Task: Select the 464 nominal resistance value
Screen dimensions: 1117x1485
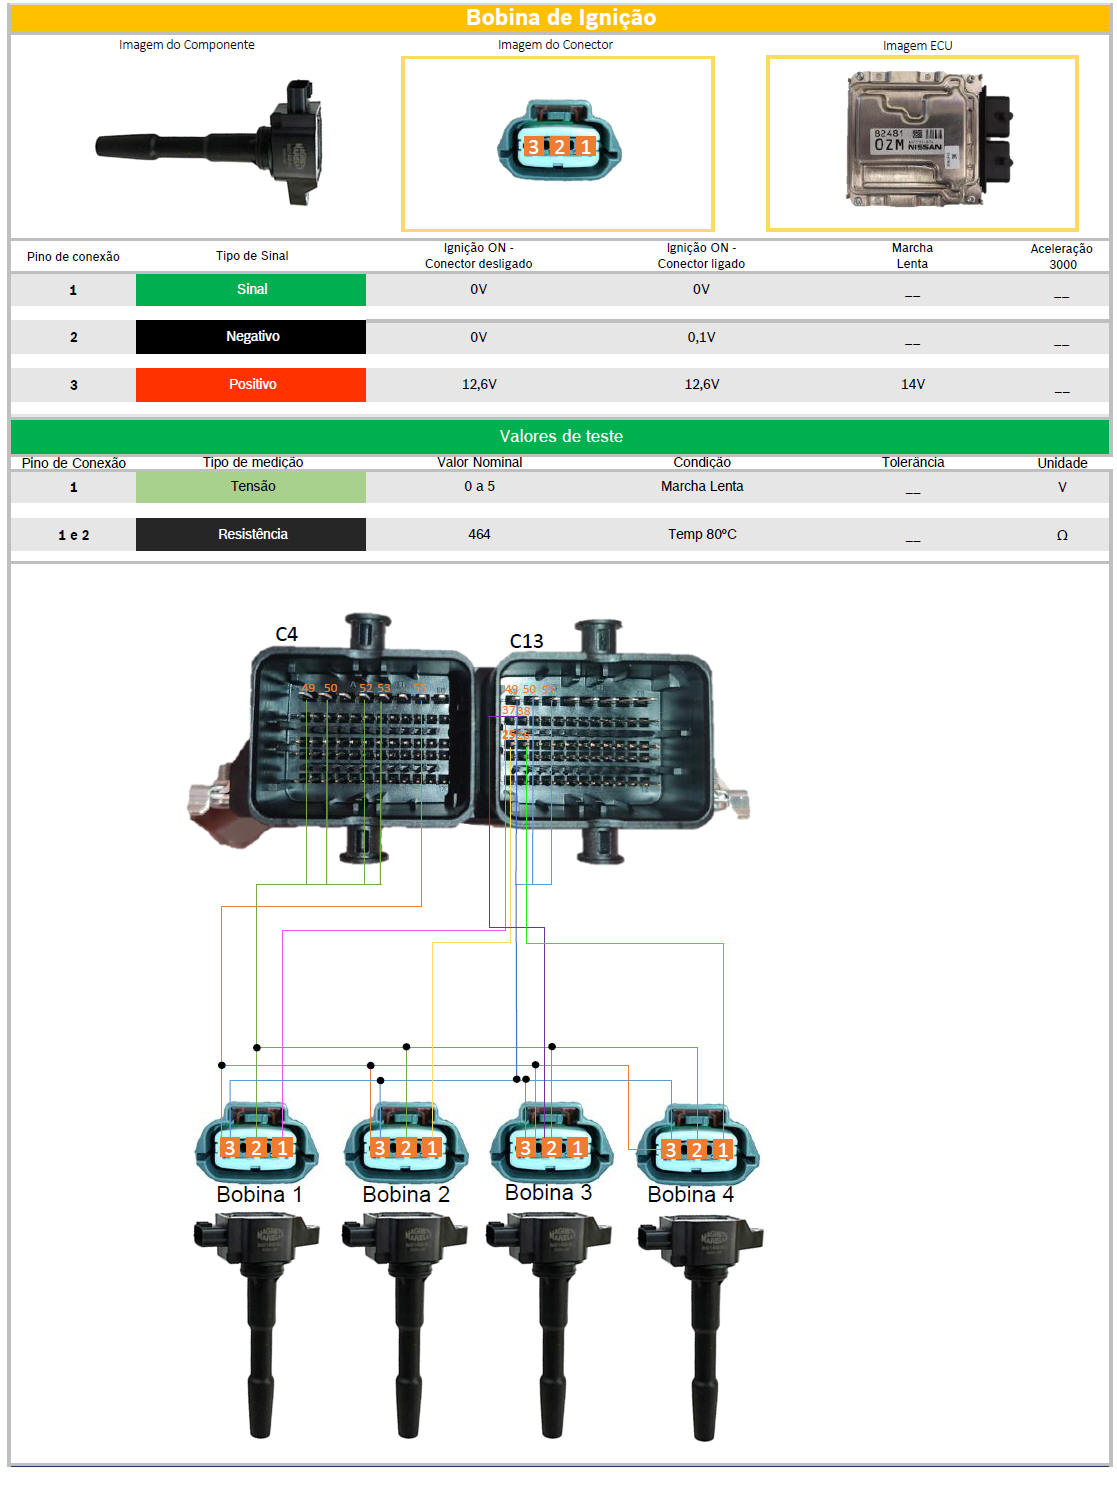Action: [x=479, y=534]
